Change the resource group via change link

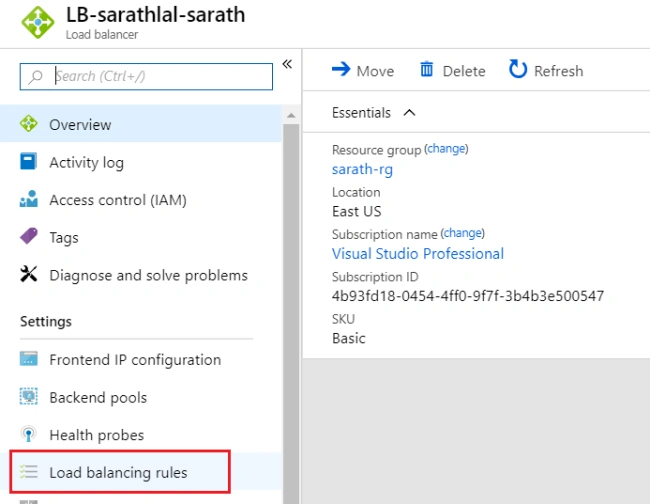[x=446, y=148]
